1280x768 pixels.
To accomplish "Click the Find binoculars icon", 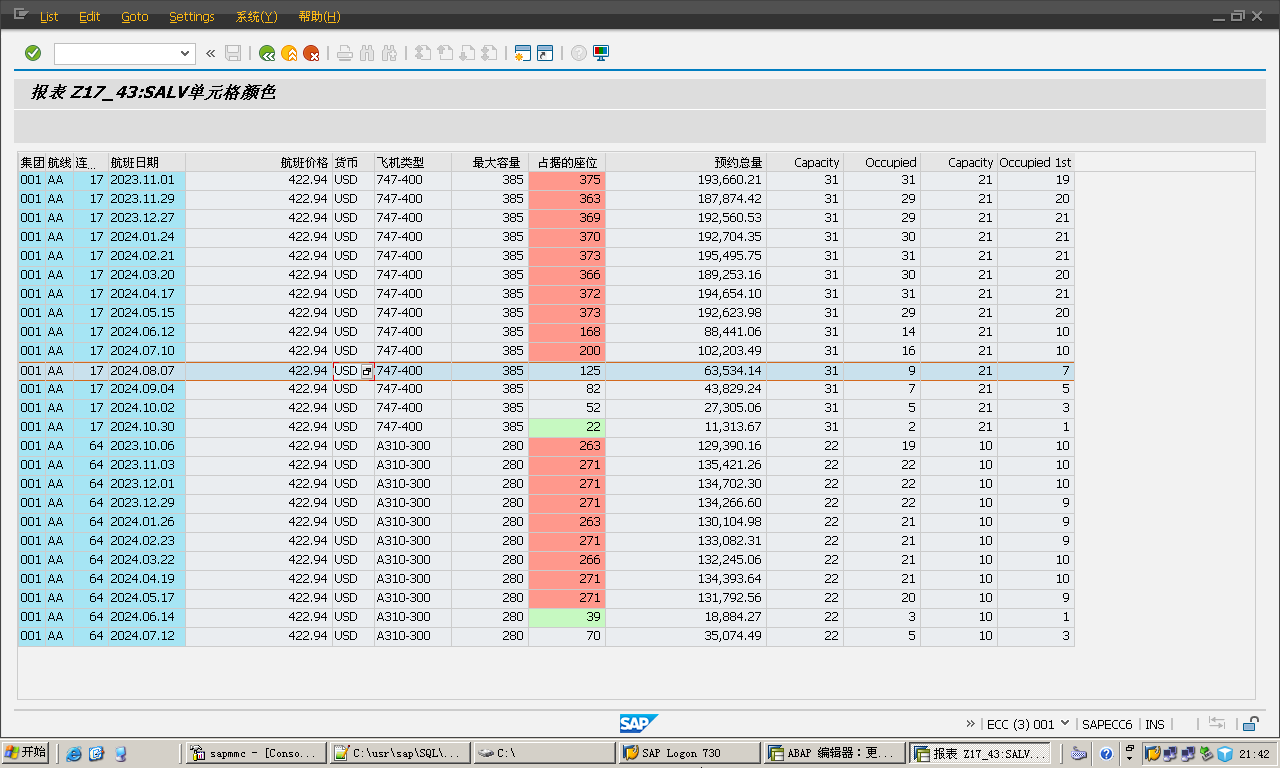I will (x=367, y=53).
